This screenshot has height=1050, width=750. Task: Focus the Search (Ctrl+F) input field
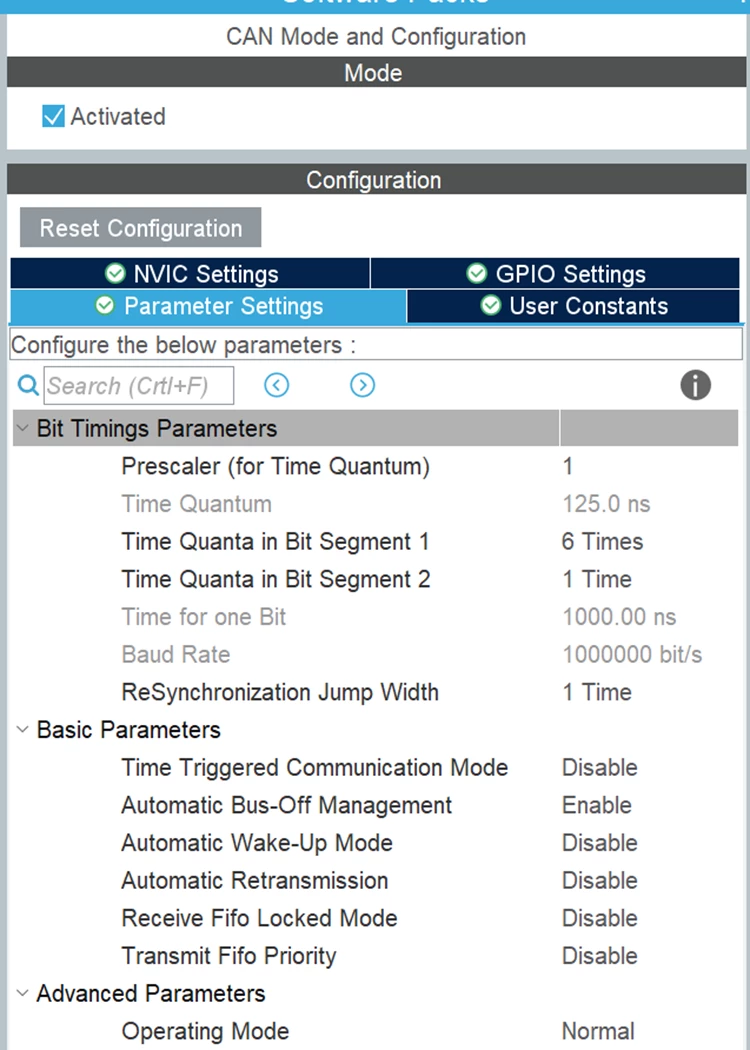139,386
